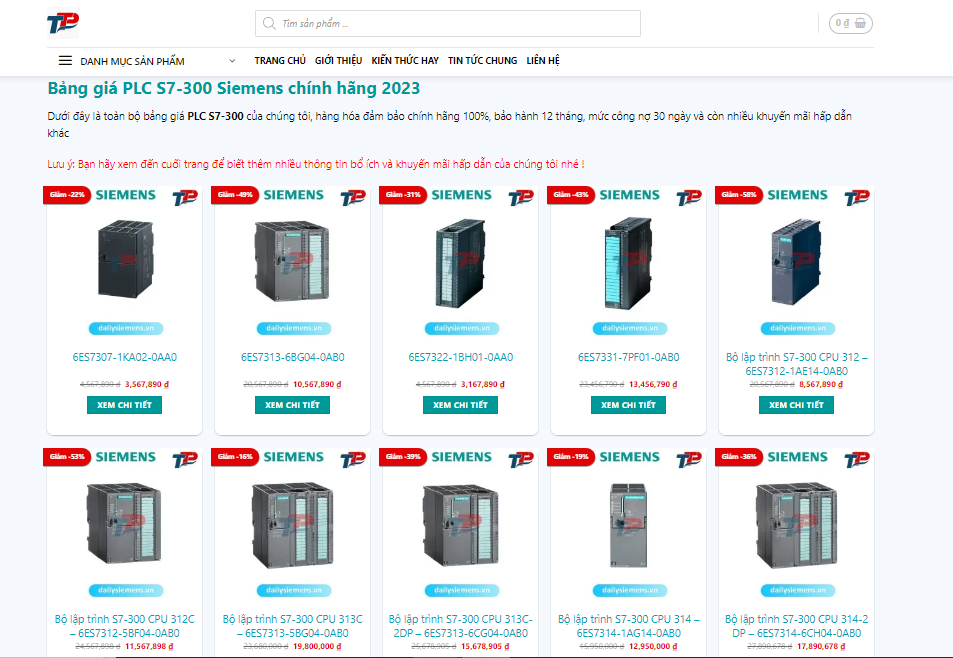
Task: Click Xem chi tiết for 6ES7307-1KA02-0AA0
Action: [125, 405]
